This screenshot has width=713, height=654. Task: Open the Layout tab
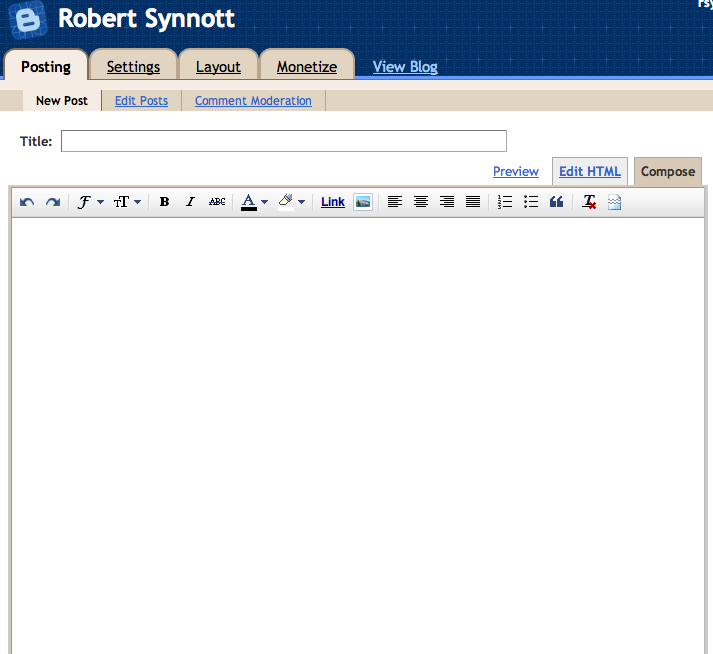218,67
